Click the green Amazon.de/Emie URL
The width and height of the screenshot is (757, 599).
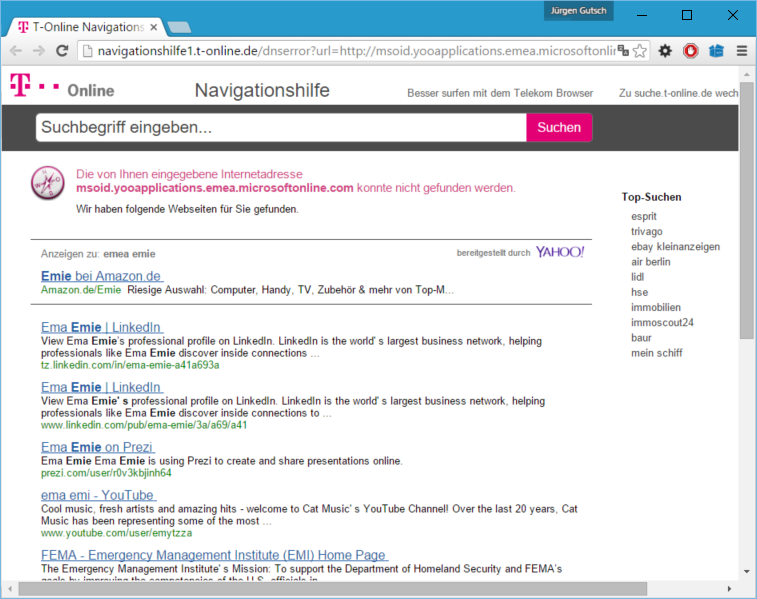click(x=81, y=290)
